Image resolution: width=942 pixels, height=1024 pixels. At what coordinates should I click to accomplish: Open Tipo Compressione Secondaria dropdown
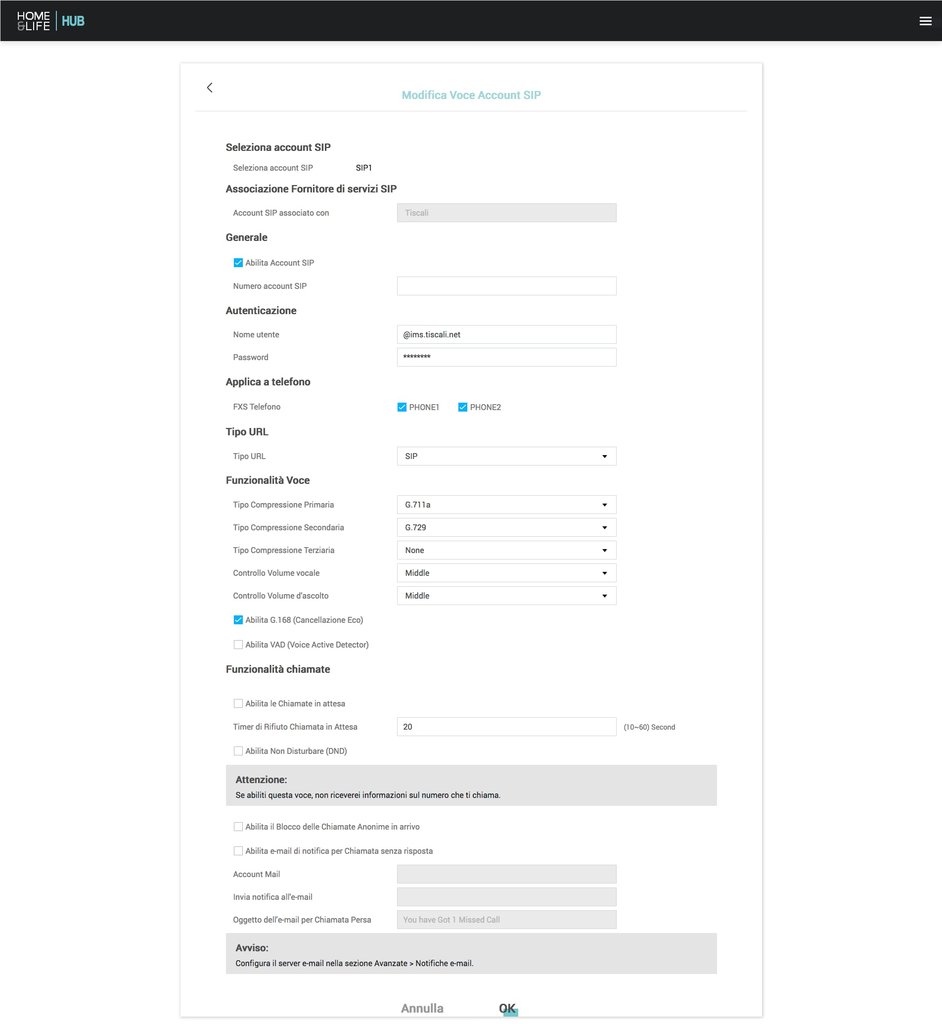(506, 528)
